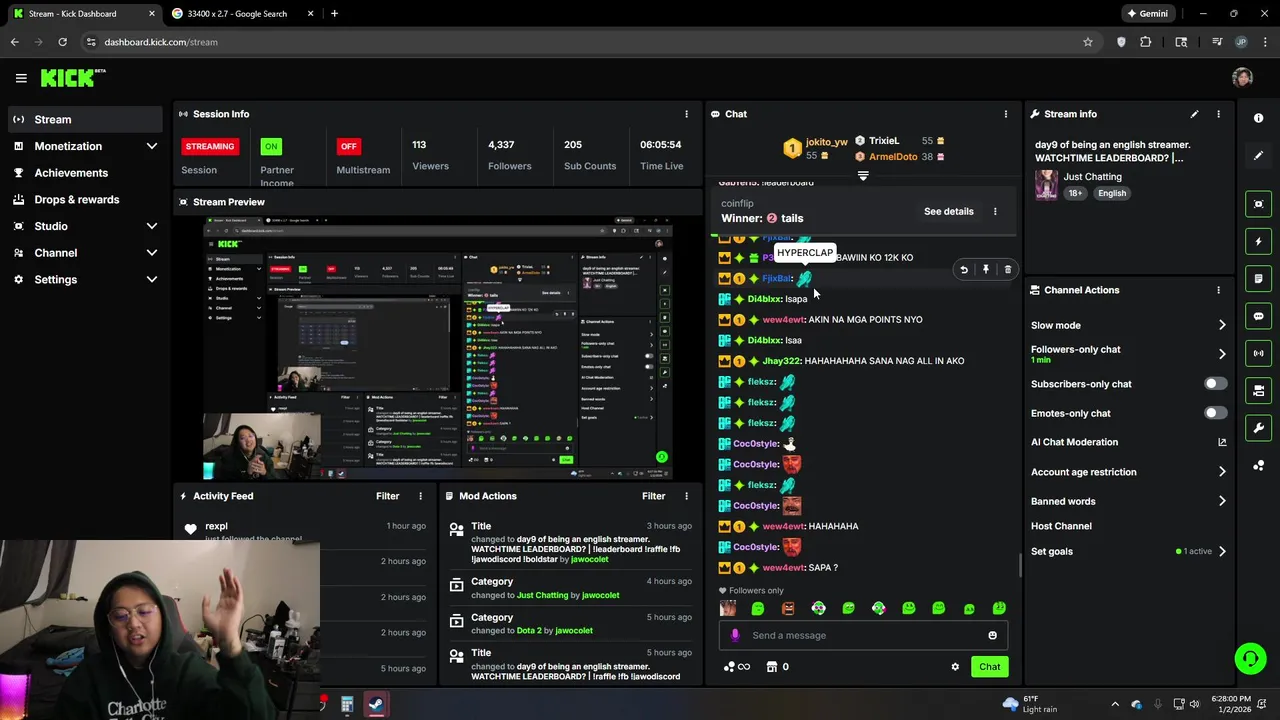Image resolution: width=1280 pixels, height=720 pixels.
Task: Open the profile avatar in header
Action: 1242,78
